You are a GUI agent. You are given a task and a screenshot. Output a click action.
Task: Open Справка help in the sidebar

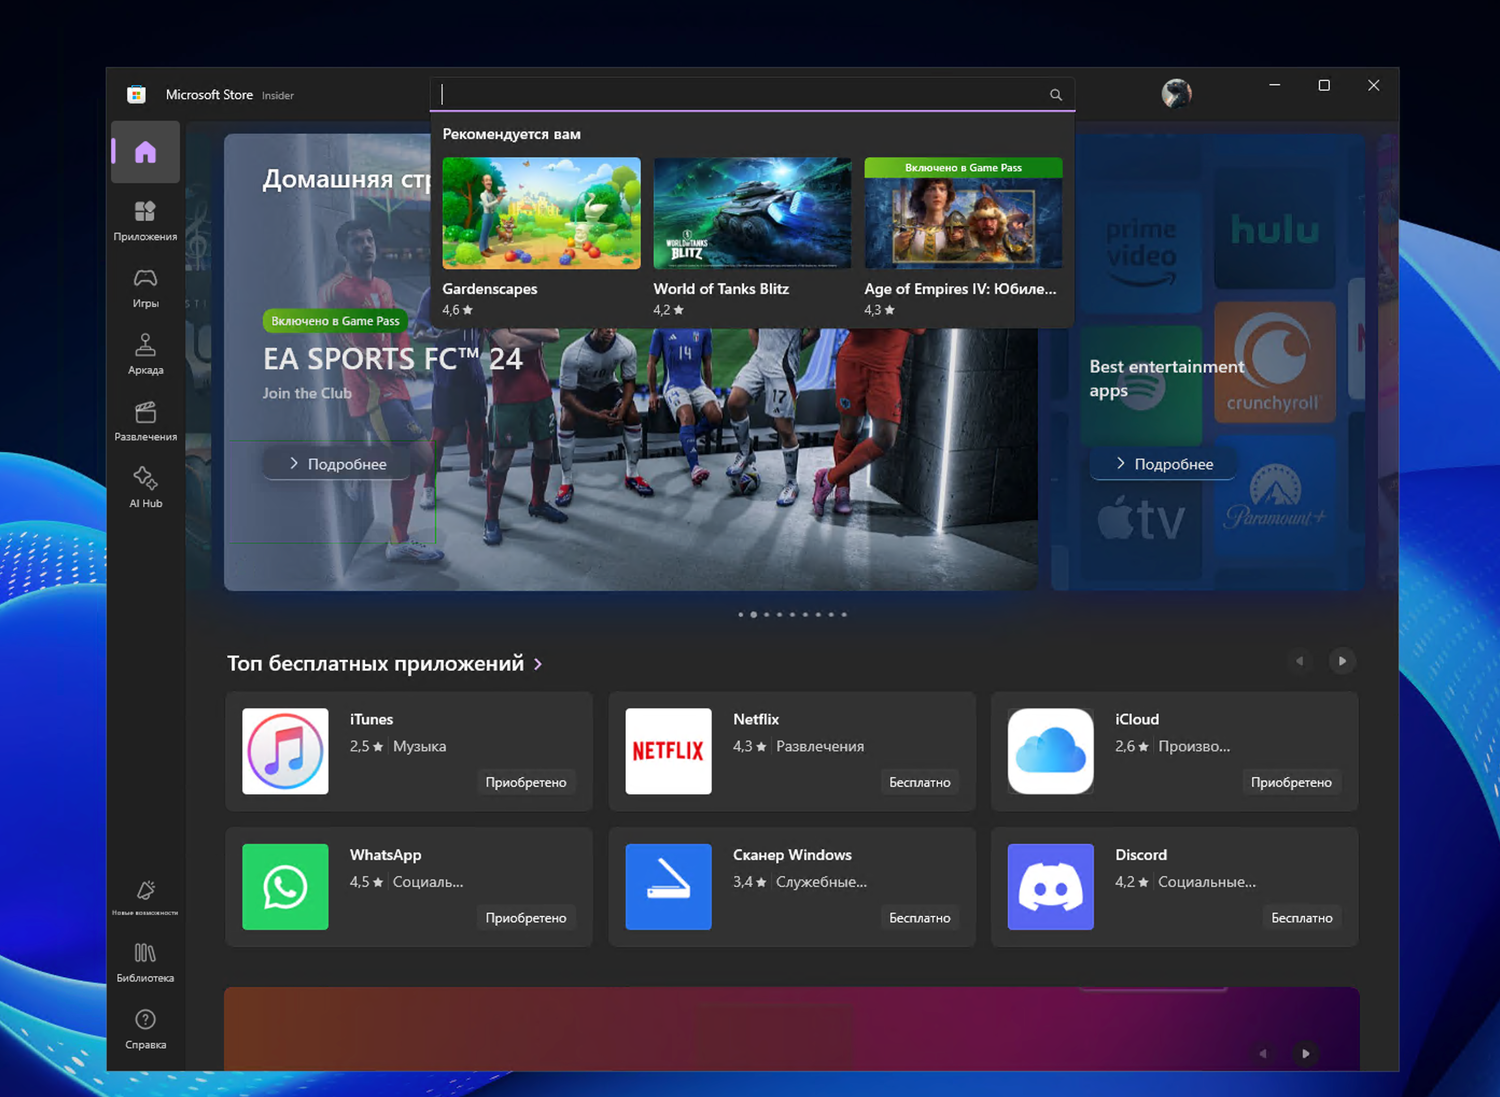click(146, 1029)
